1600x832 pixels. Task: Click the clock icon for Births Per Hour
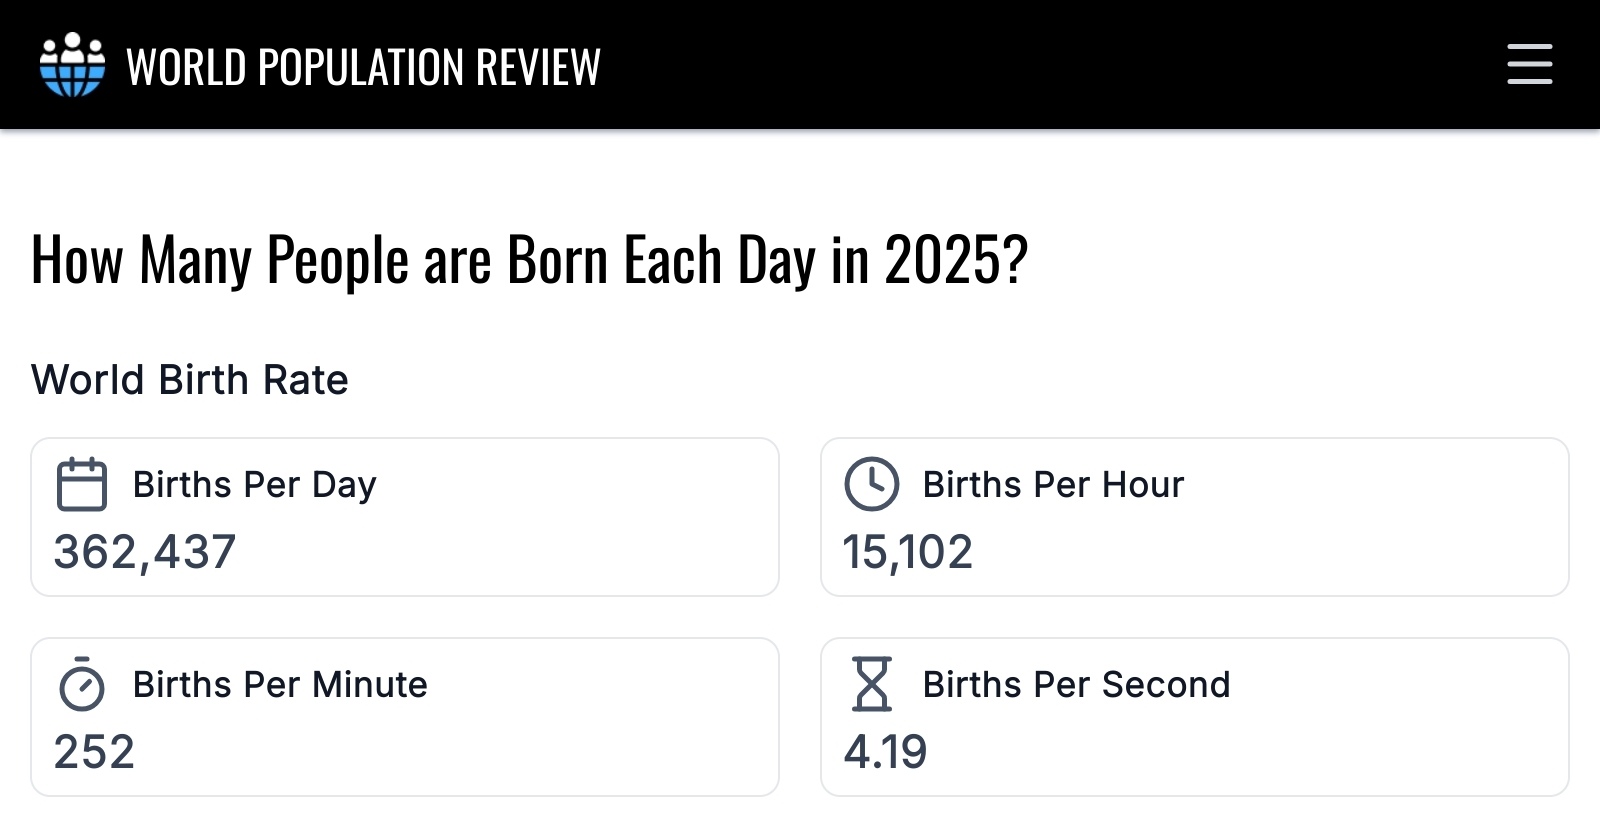pos(872,485)
